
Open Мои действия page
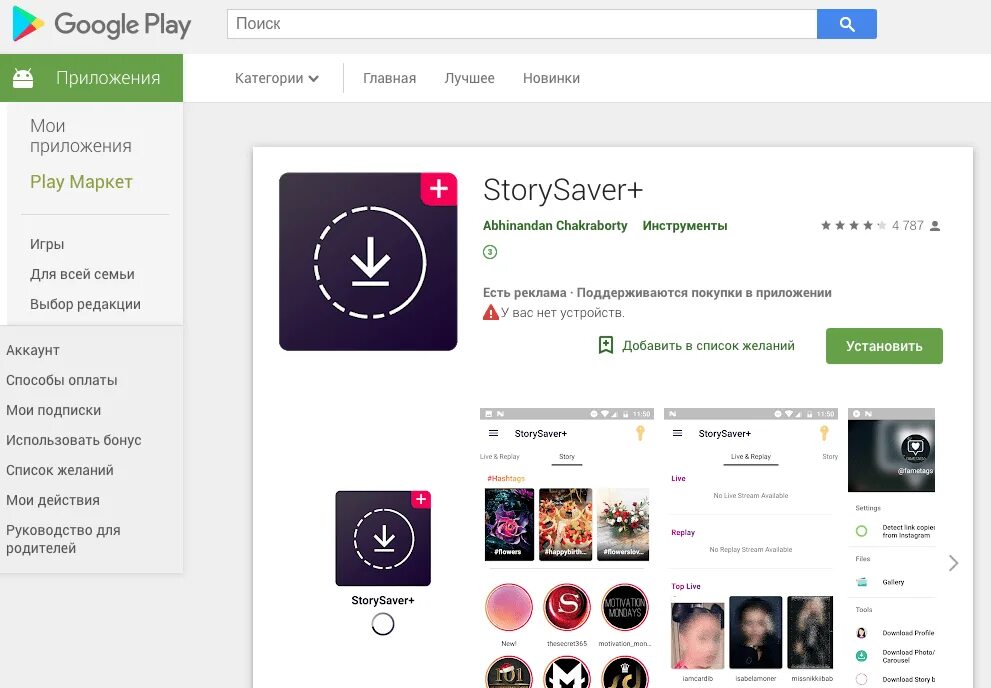coord(53,500)
